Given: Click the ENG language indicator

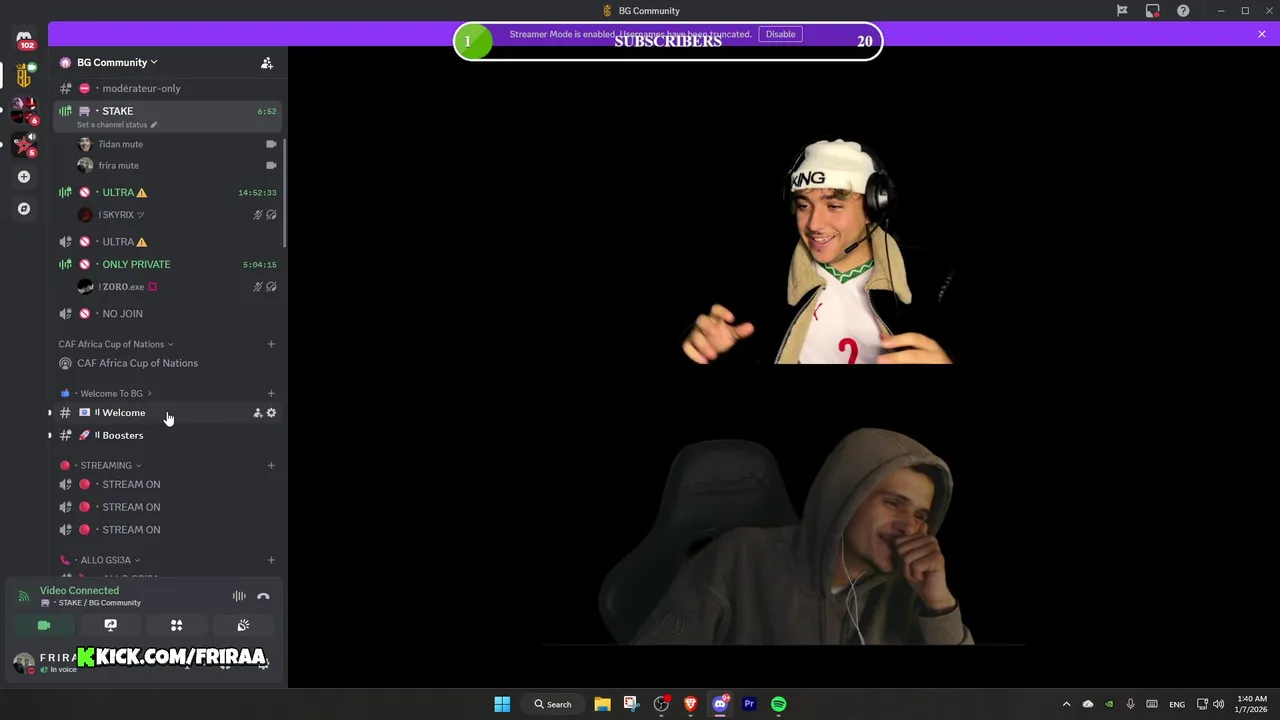Looking at the screenshot, I should (x=1177, y=704).
